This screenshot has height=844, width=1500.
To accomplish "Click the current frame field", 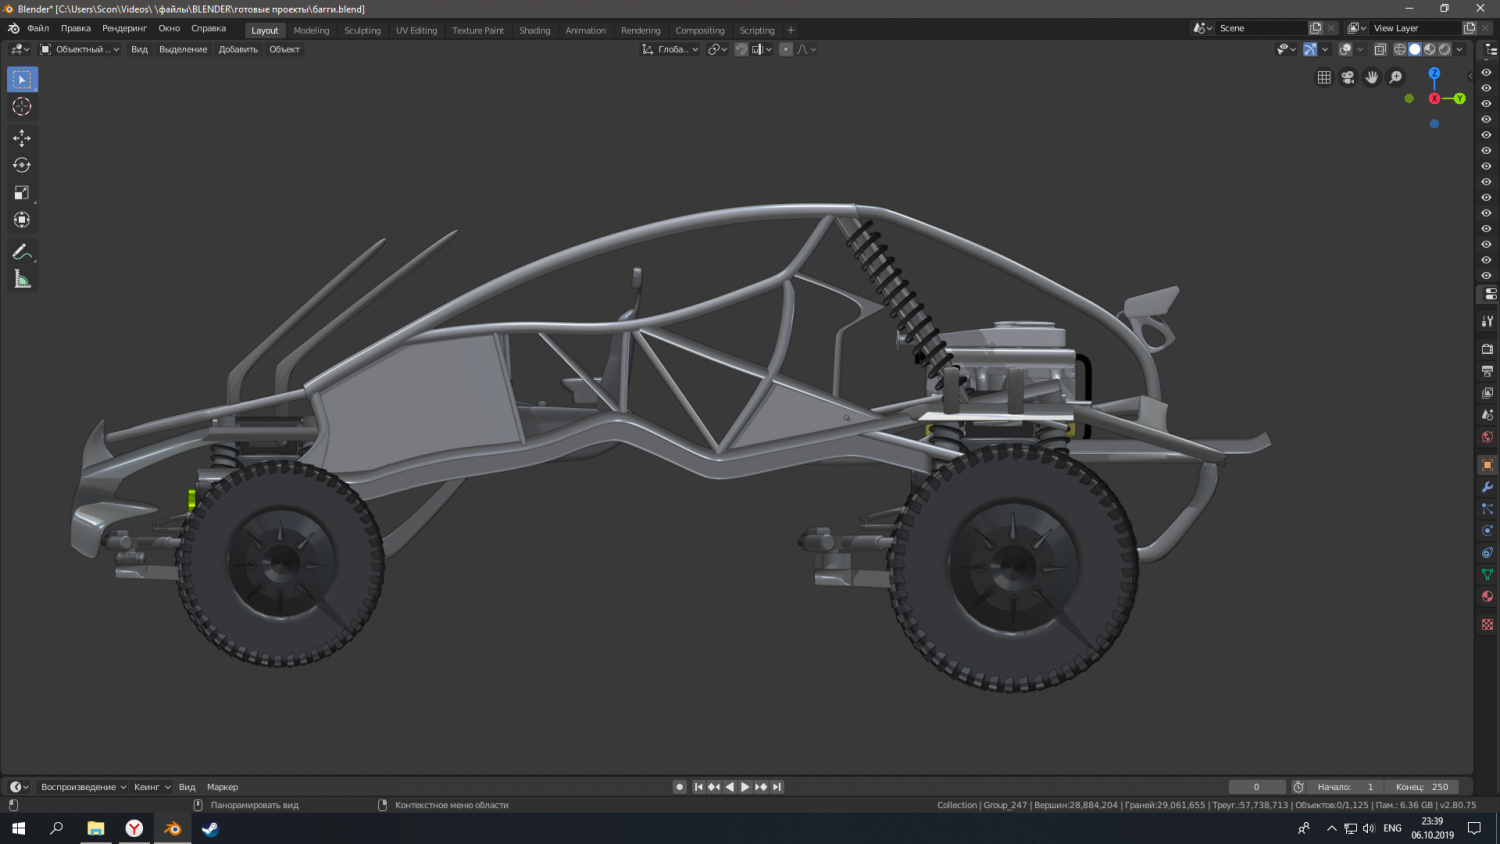I will (x=1257, y=787).
